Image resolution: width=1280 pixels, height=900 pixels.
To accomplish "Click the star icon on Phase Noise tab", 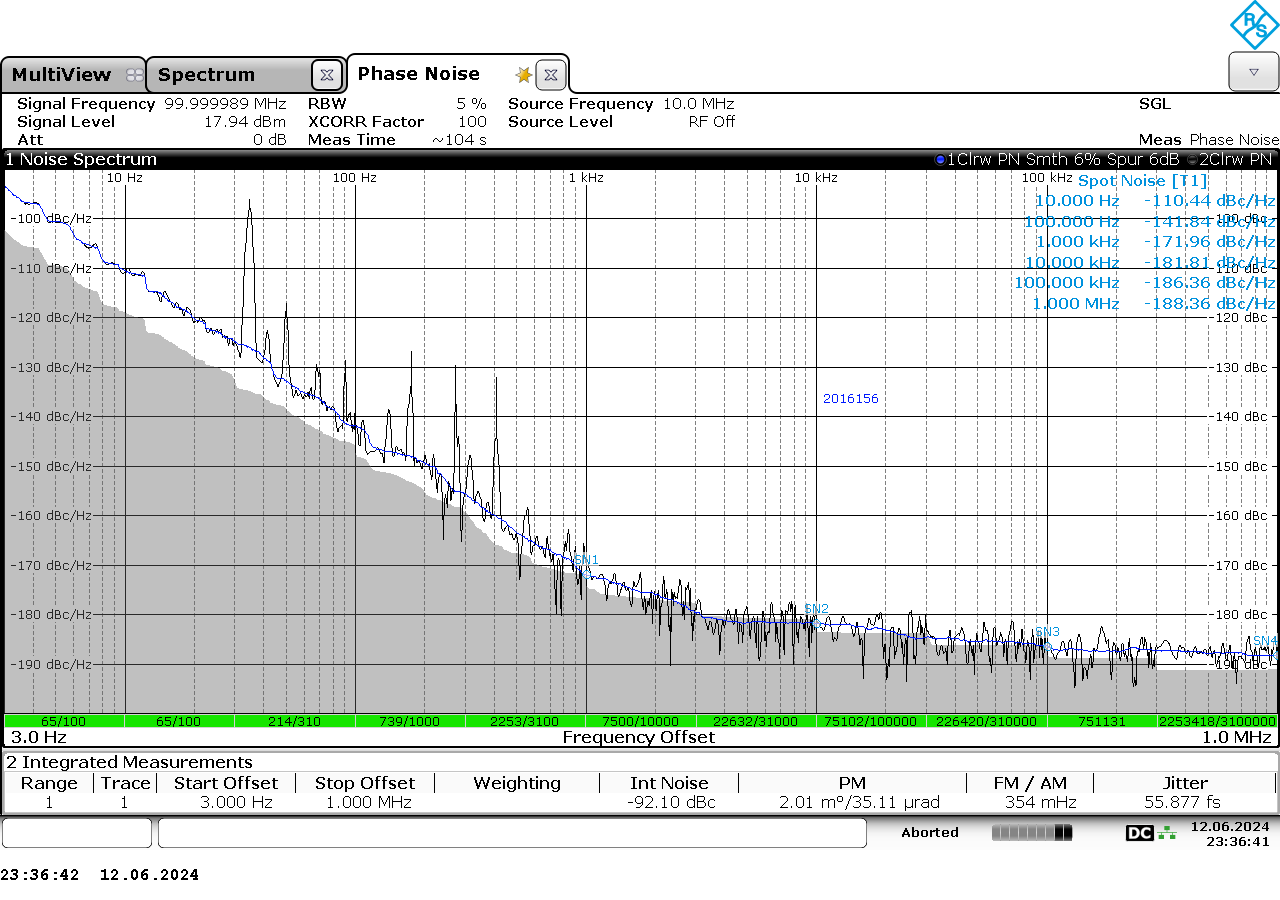I will 523,75.
